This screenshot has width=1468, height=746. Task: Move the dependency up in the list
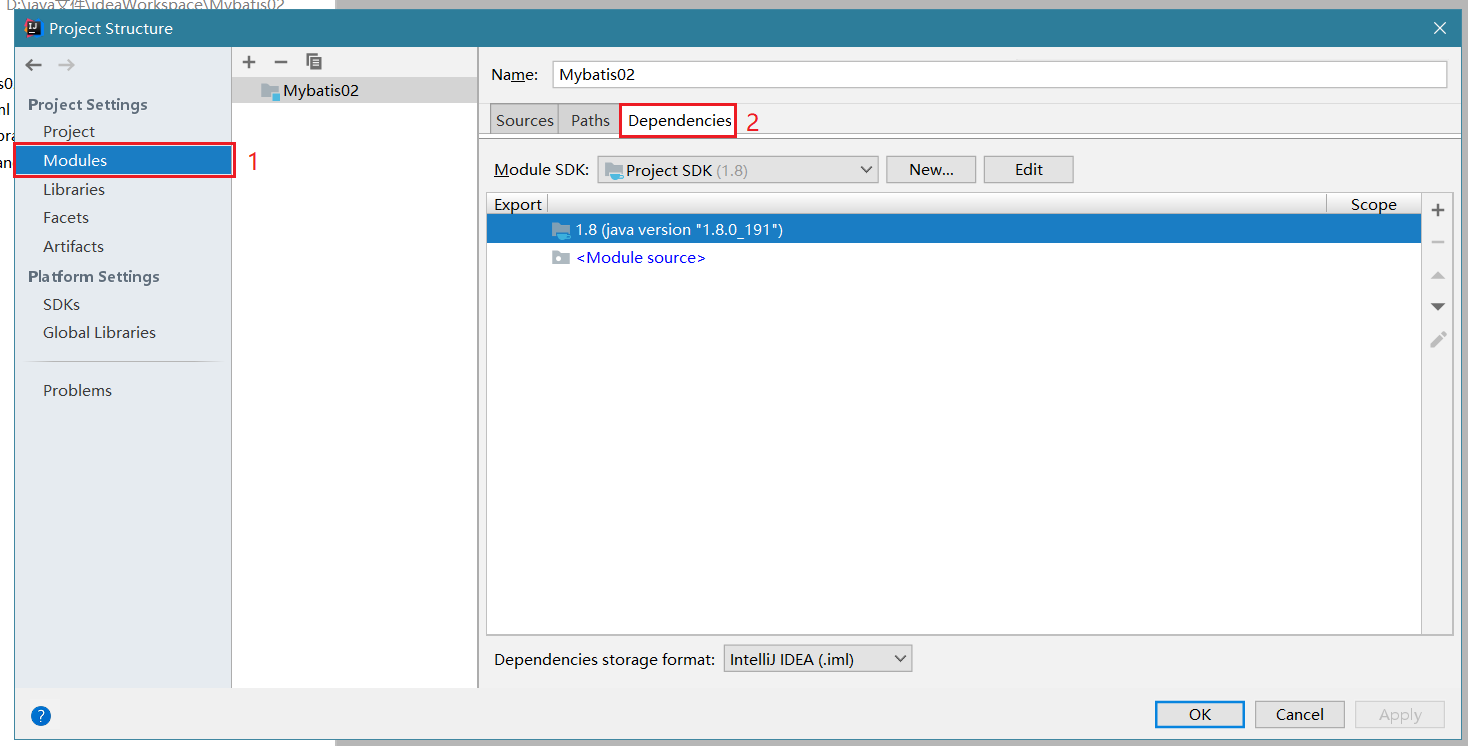[1438, 275]
